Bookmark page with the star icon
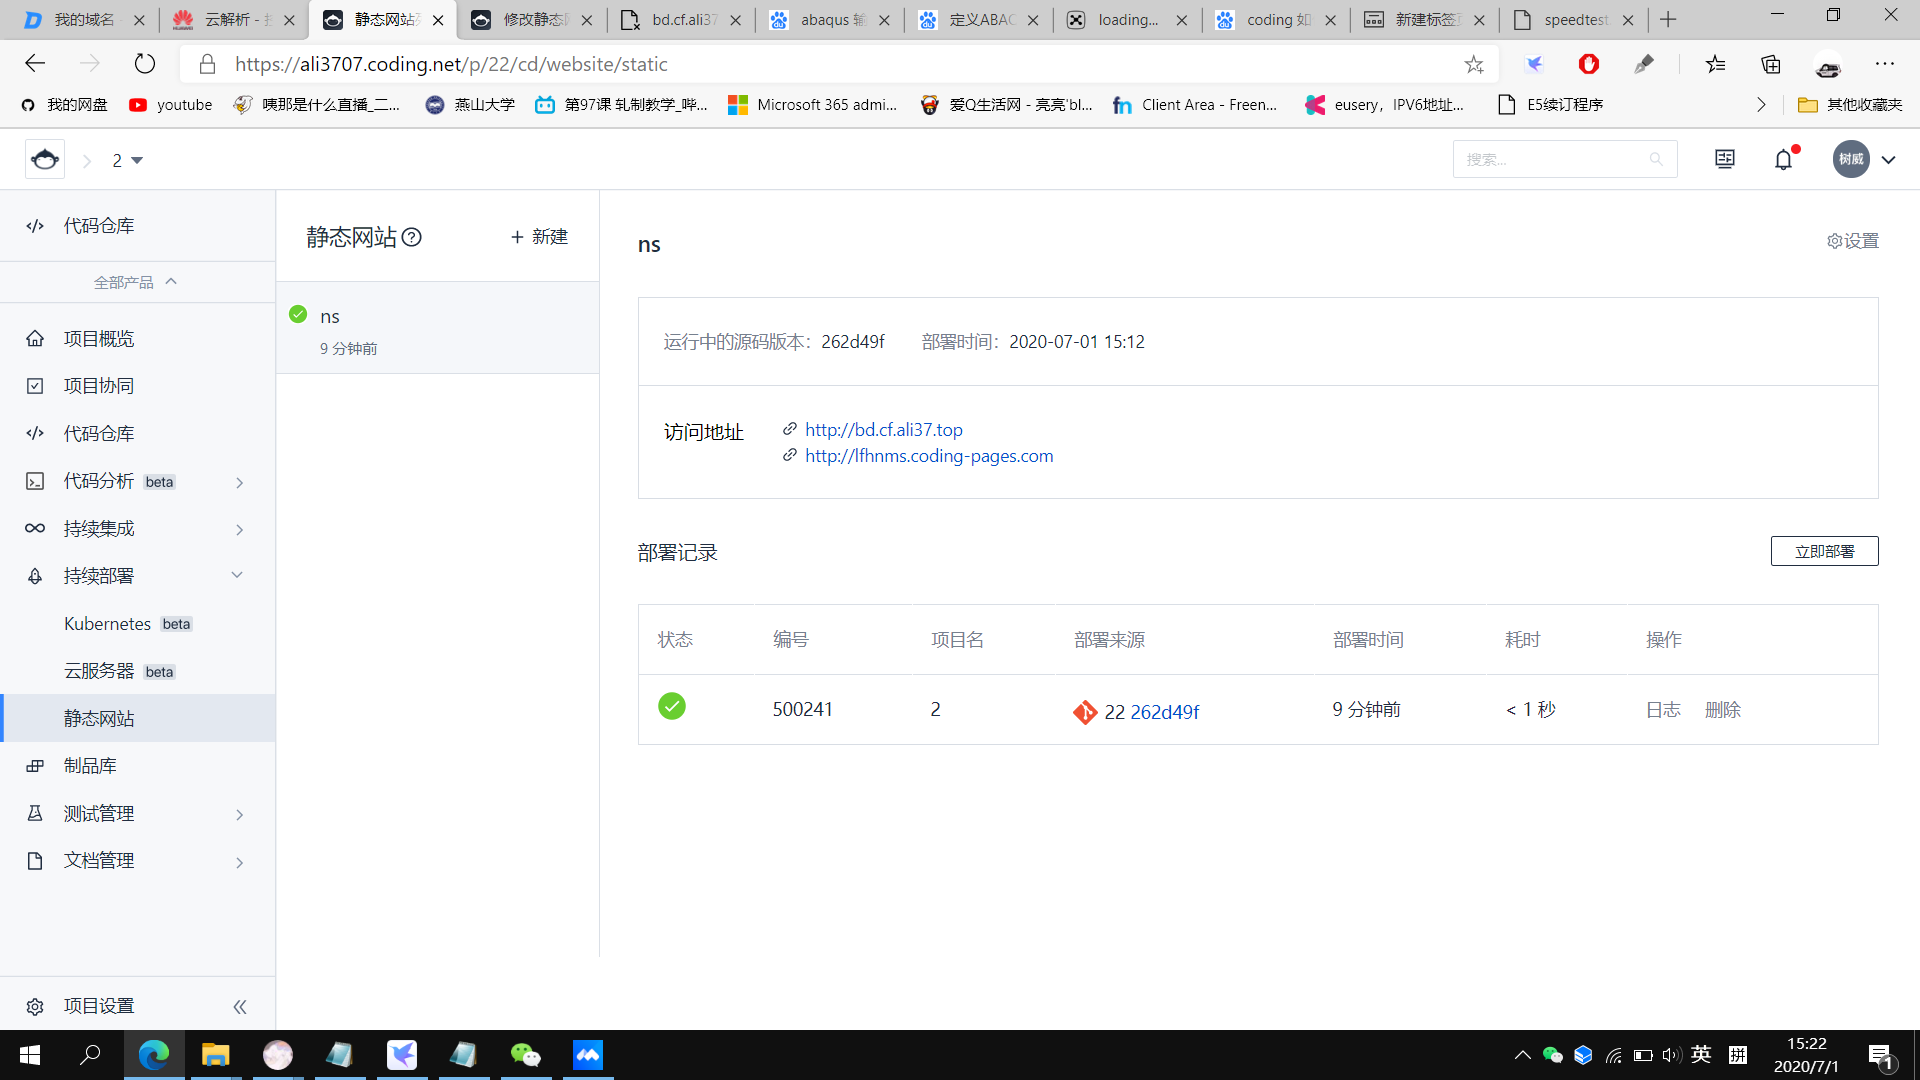 click(x=1474, y=65)
